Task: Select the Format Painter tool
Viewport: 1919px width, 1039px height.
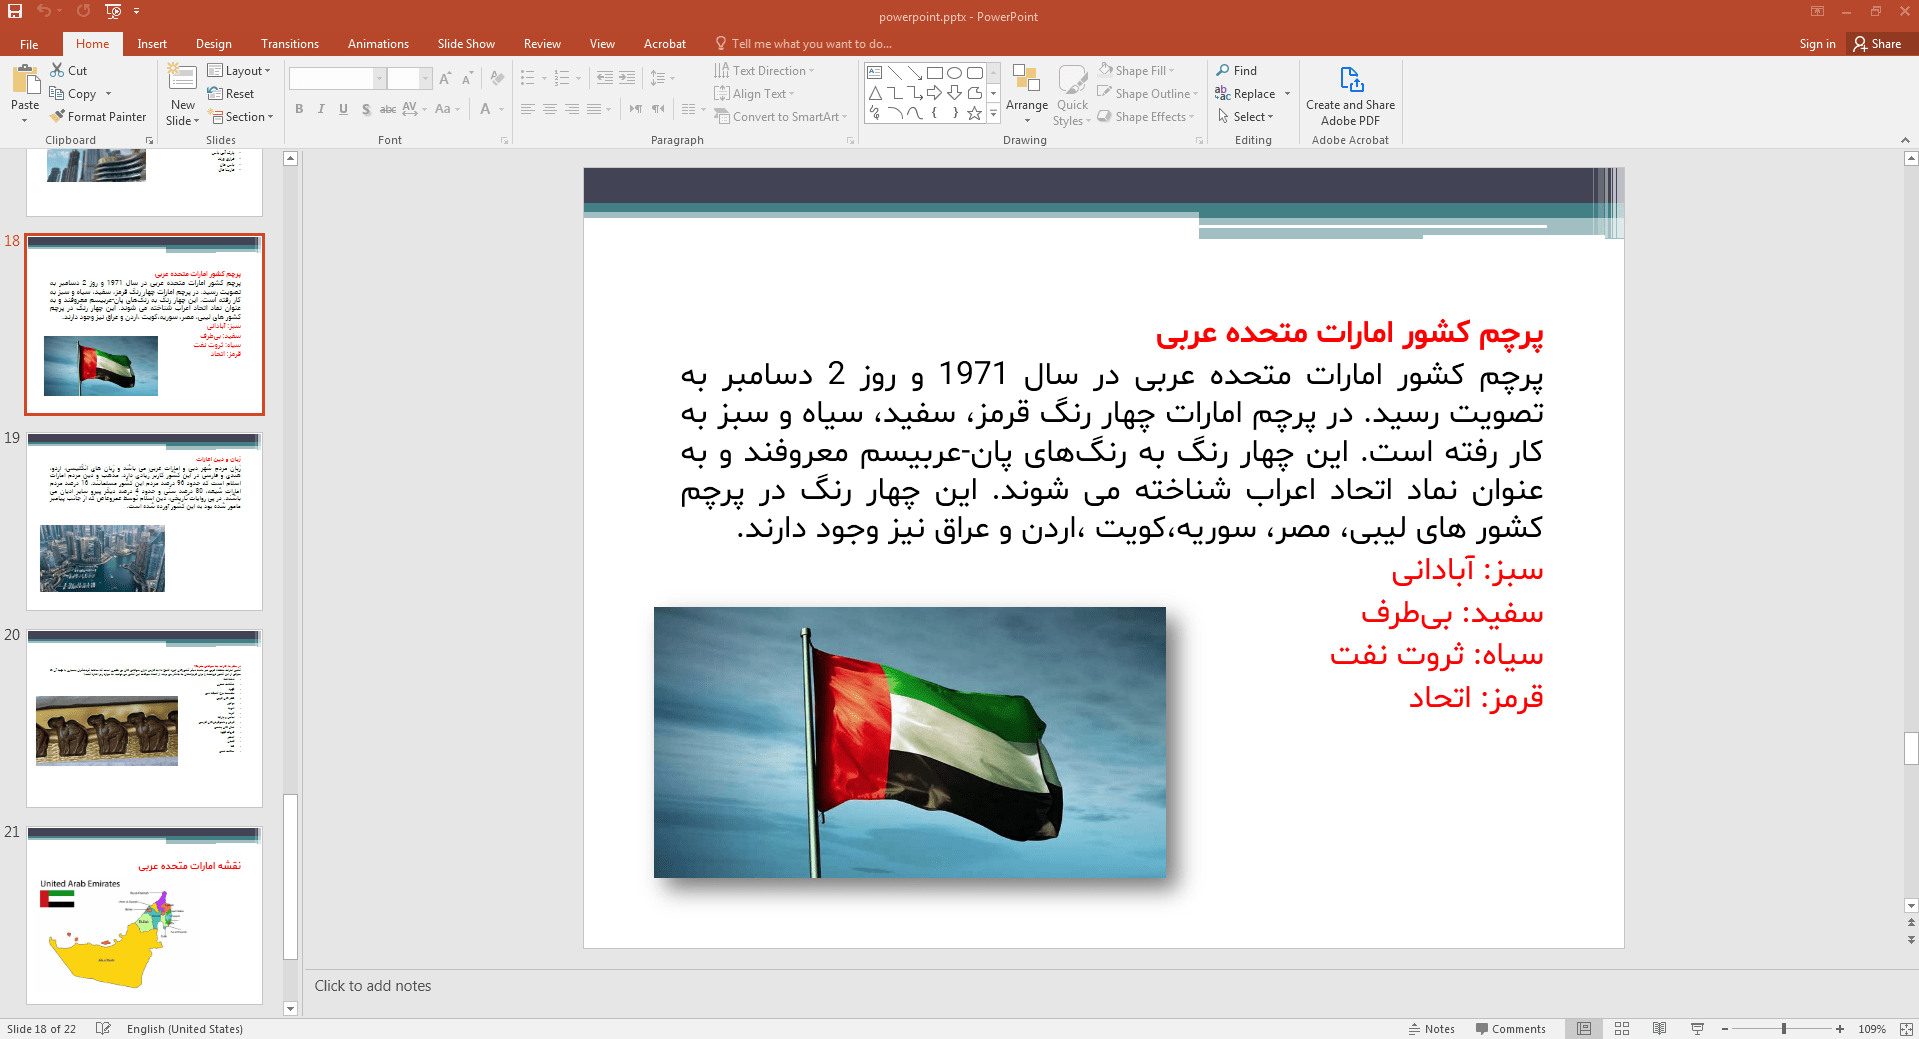Action: pos(98,117)
